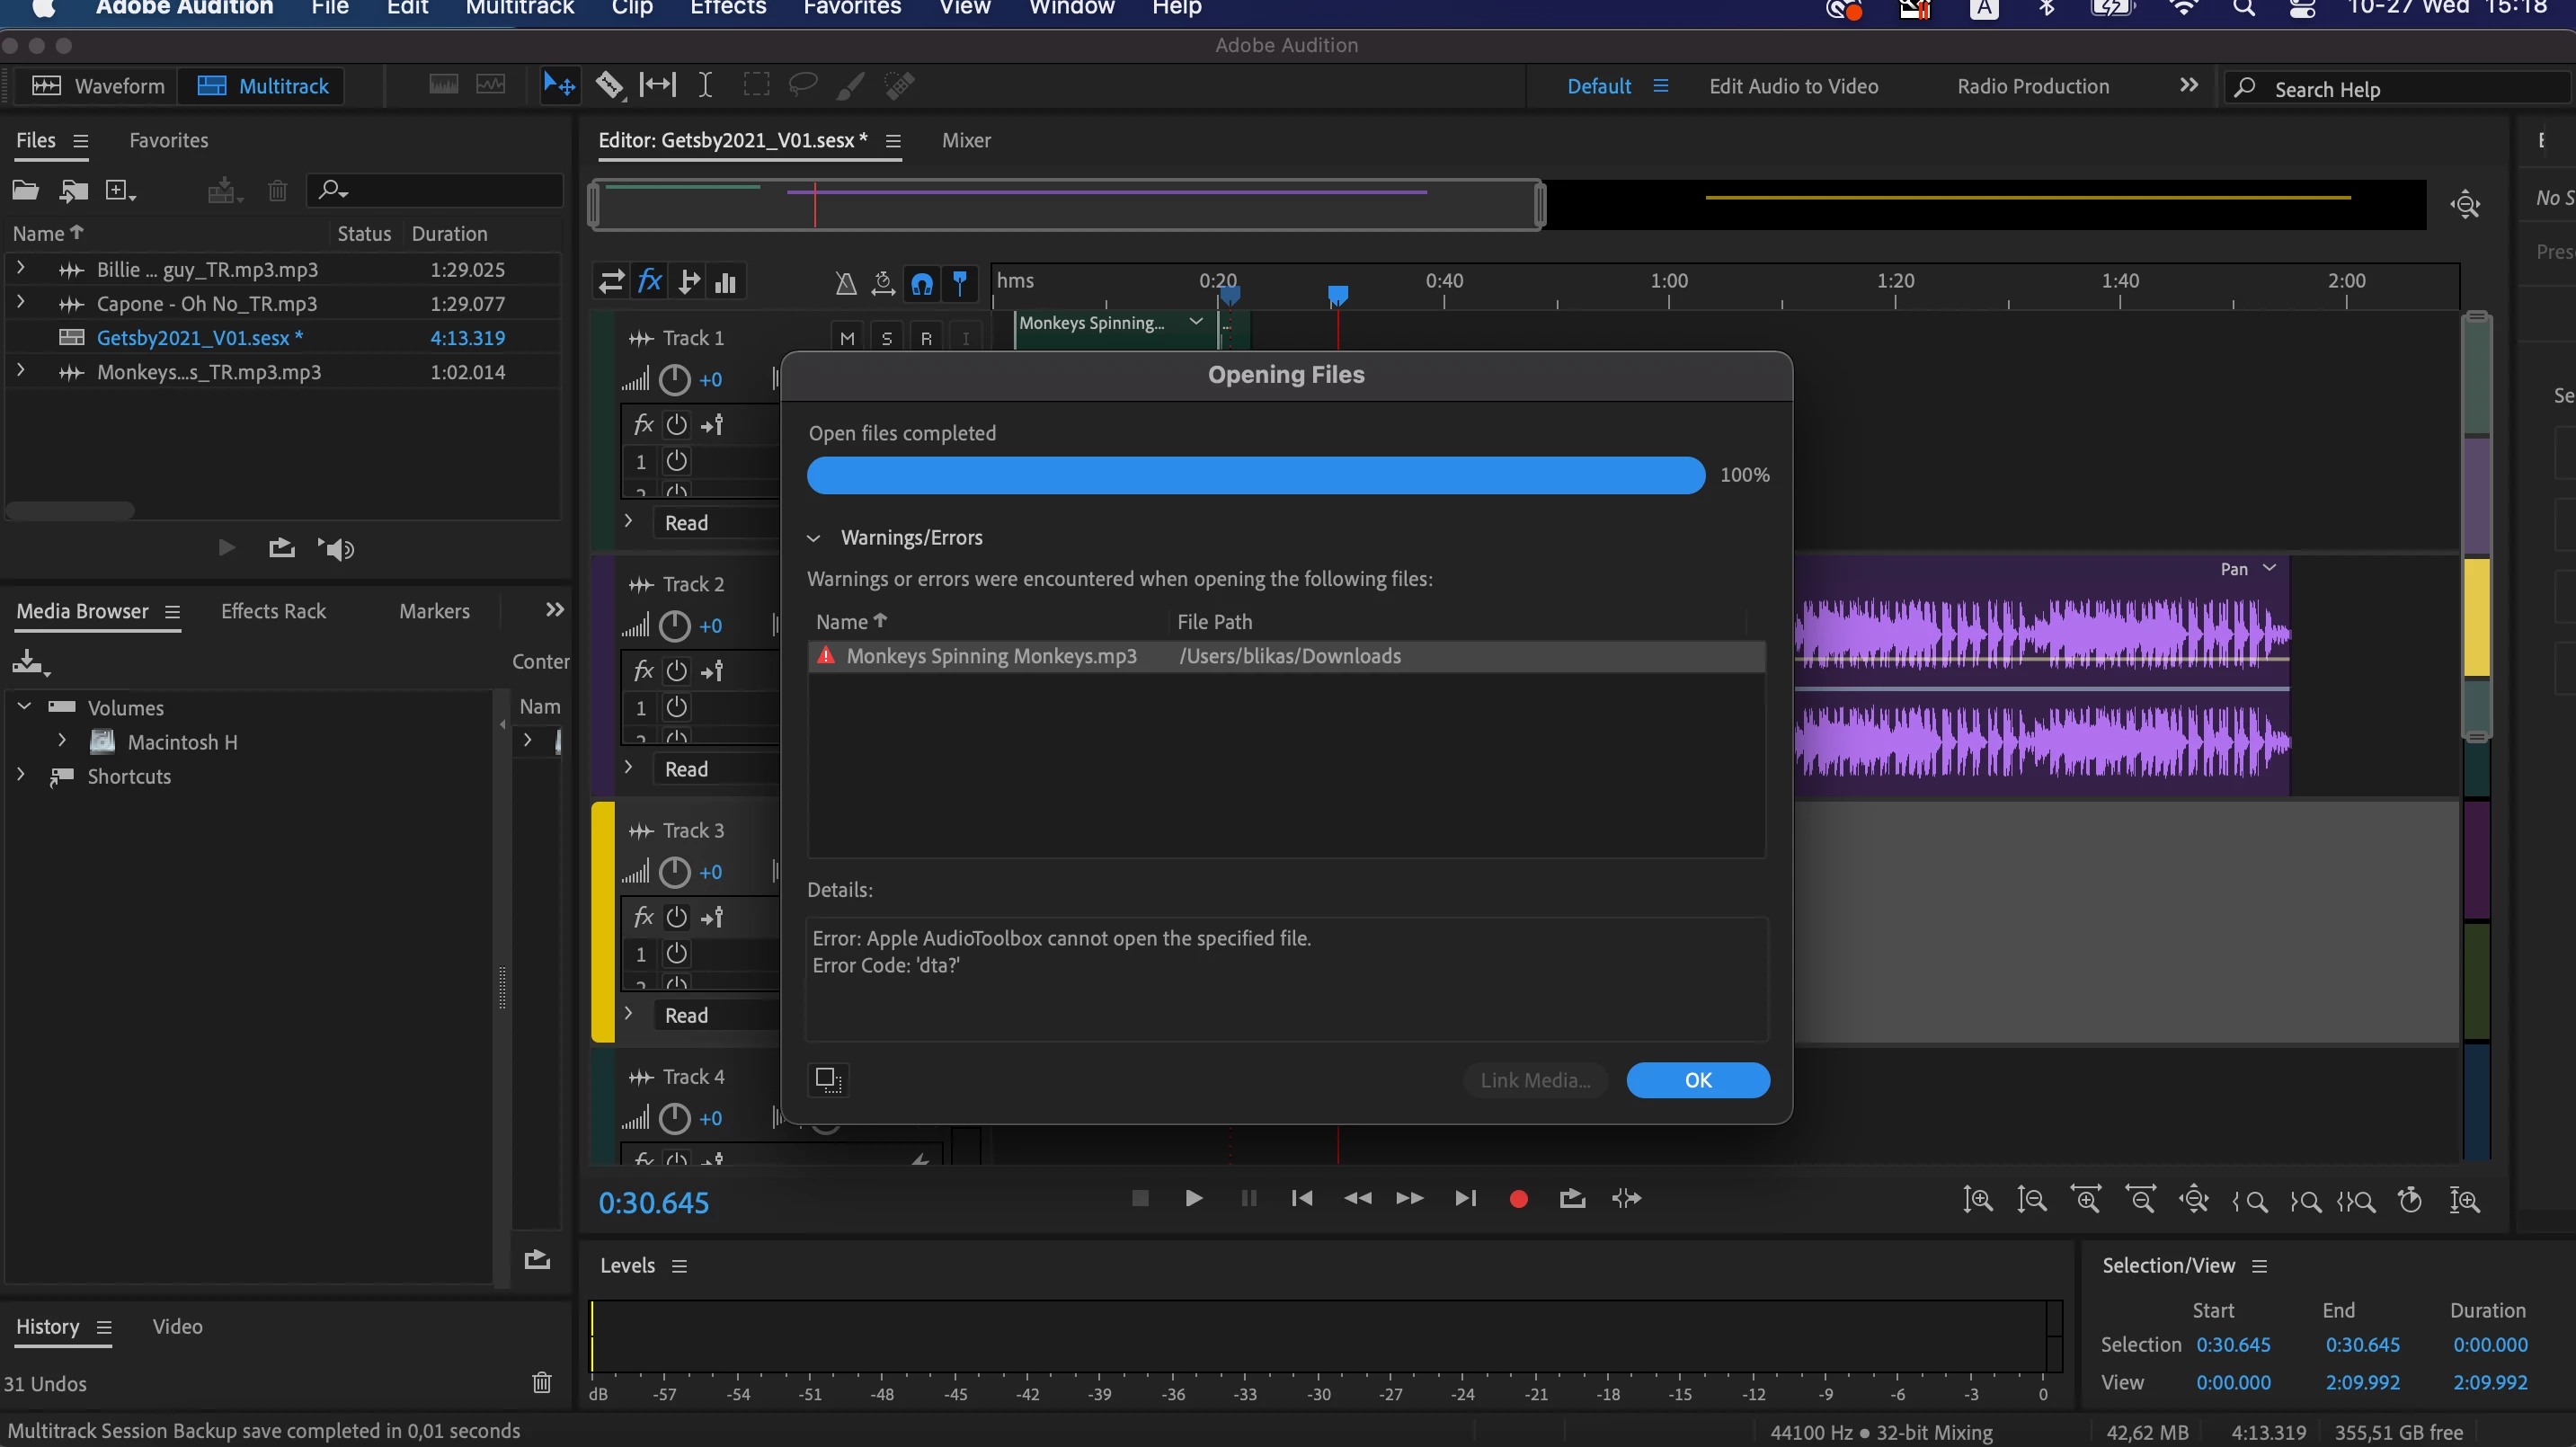Toggle the Snapping magnet button

pos(922,284)
